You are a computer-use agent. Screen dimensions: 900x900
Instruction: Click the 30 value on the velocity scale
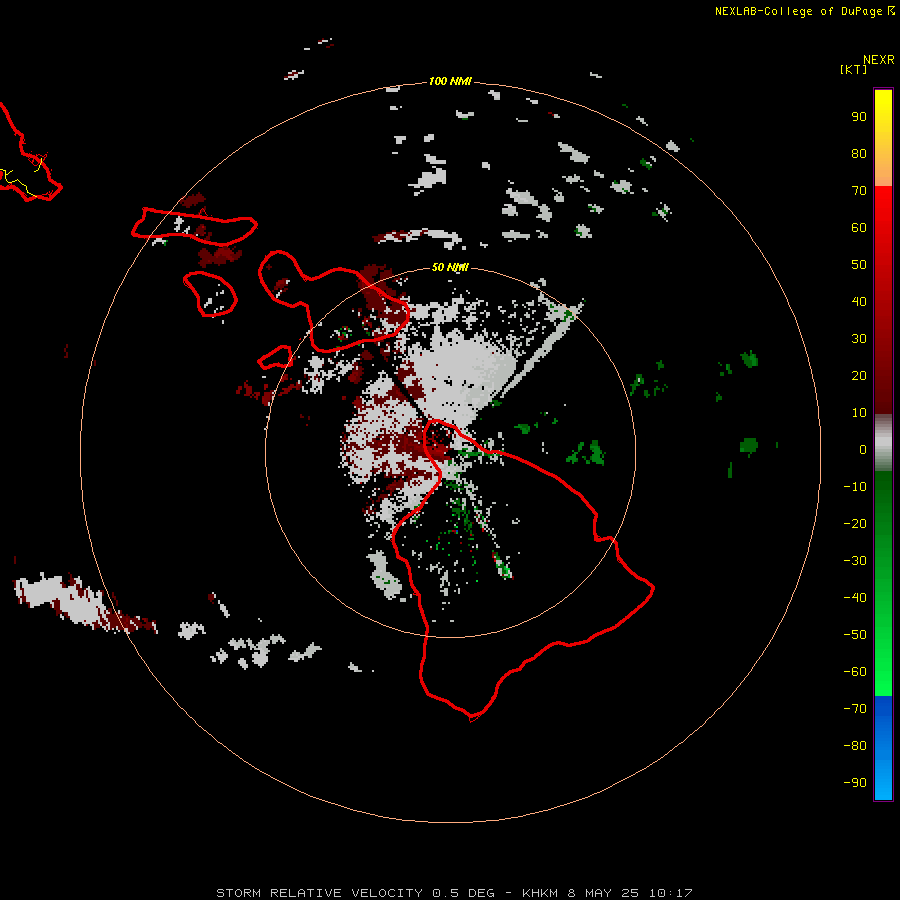click(859, 339)
